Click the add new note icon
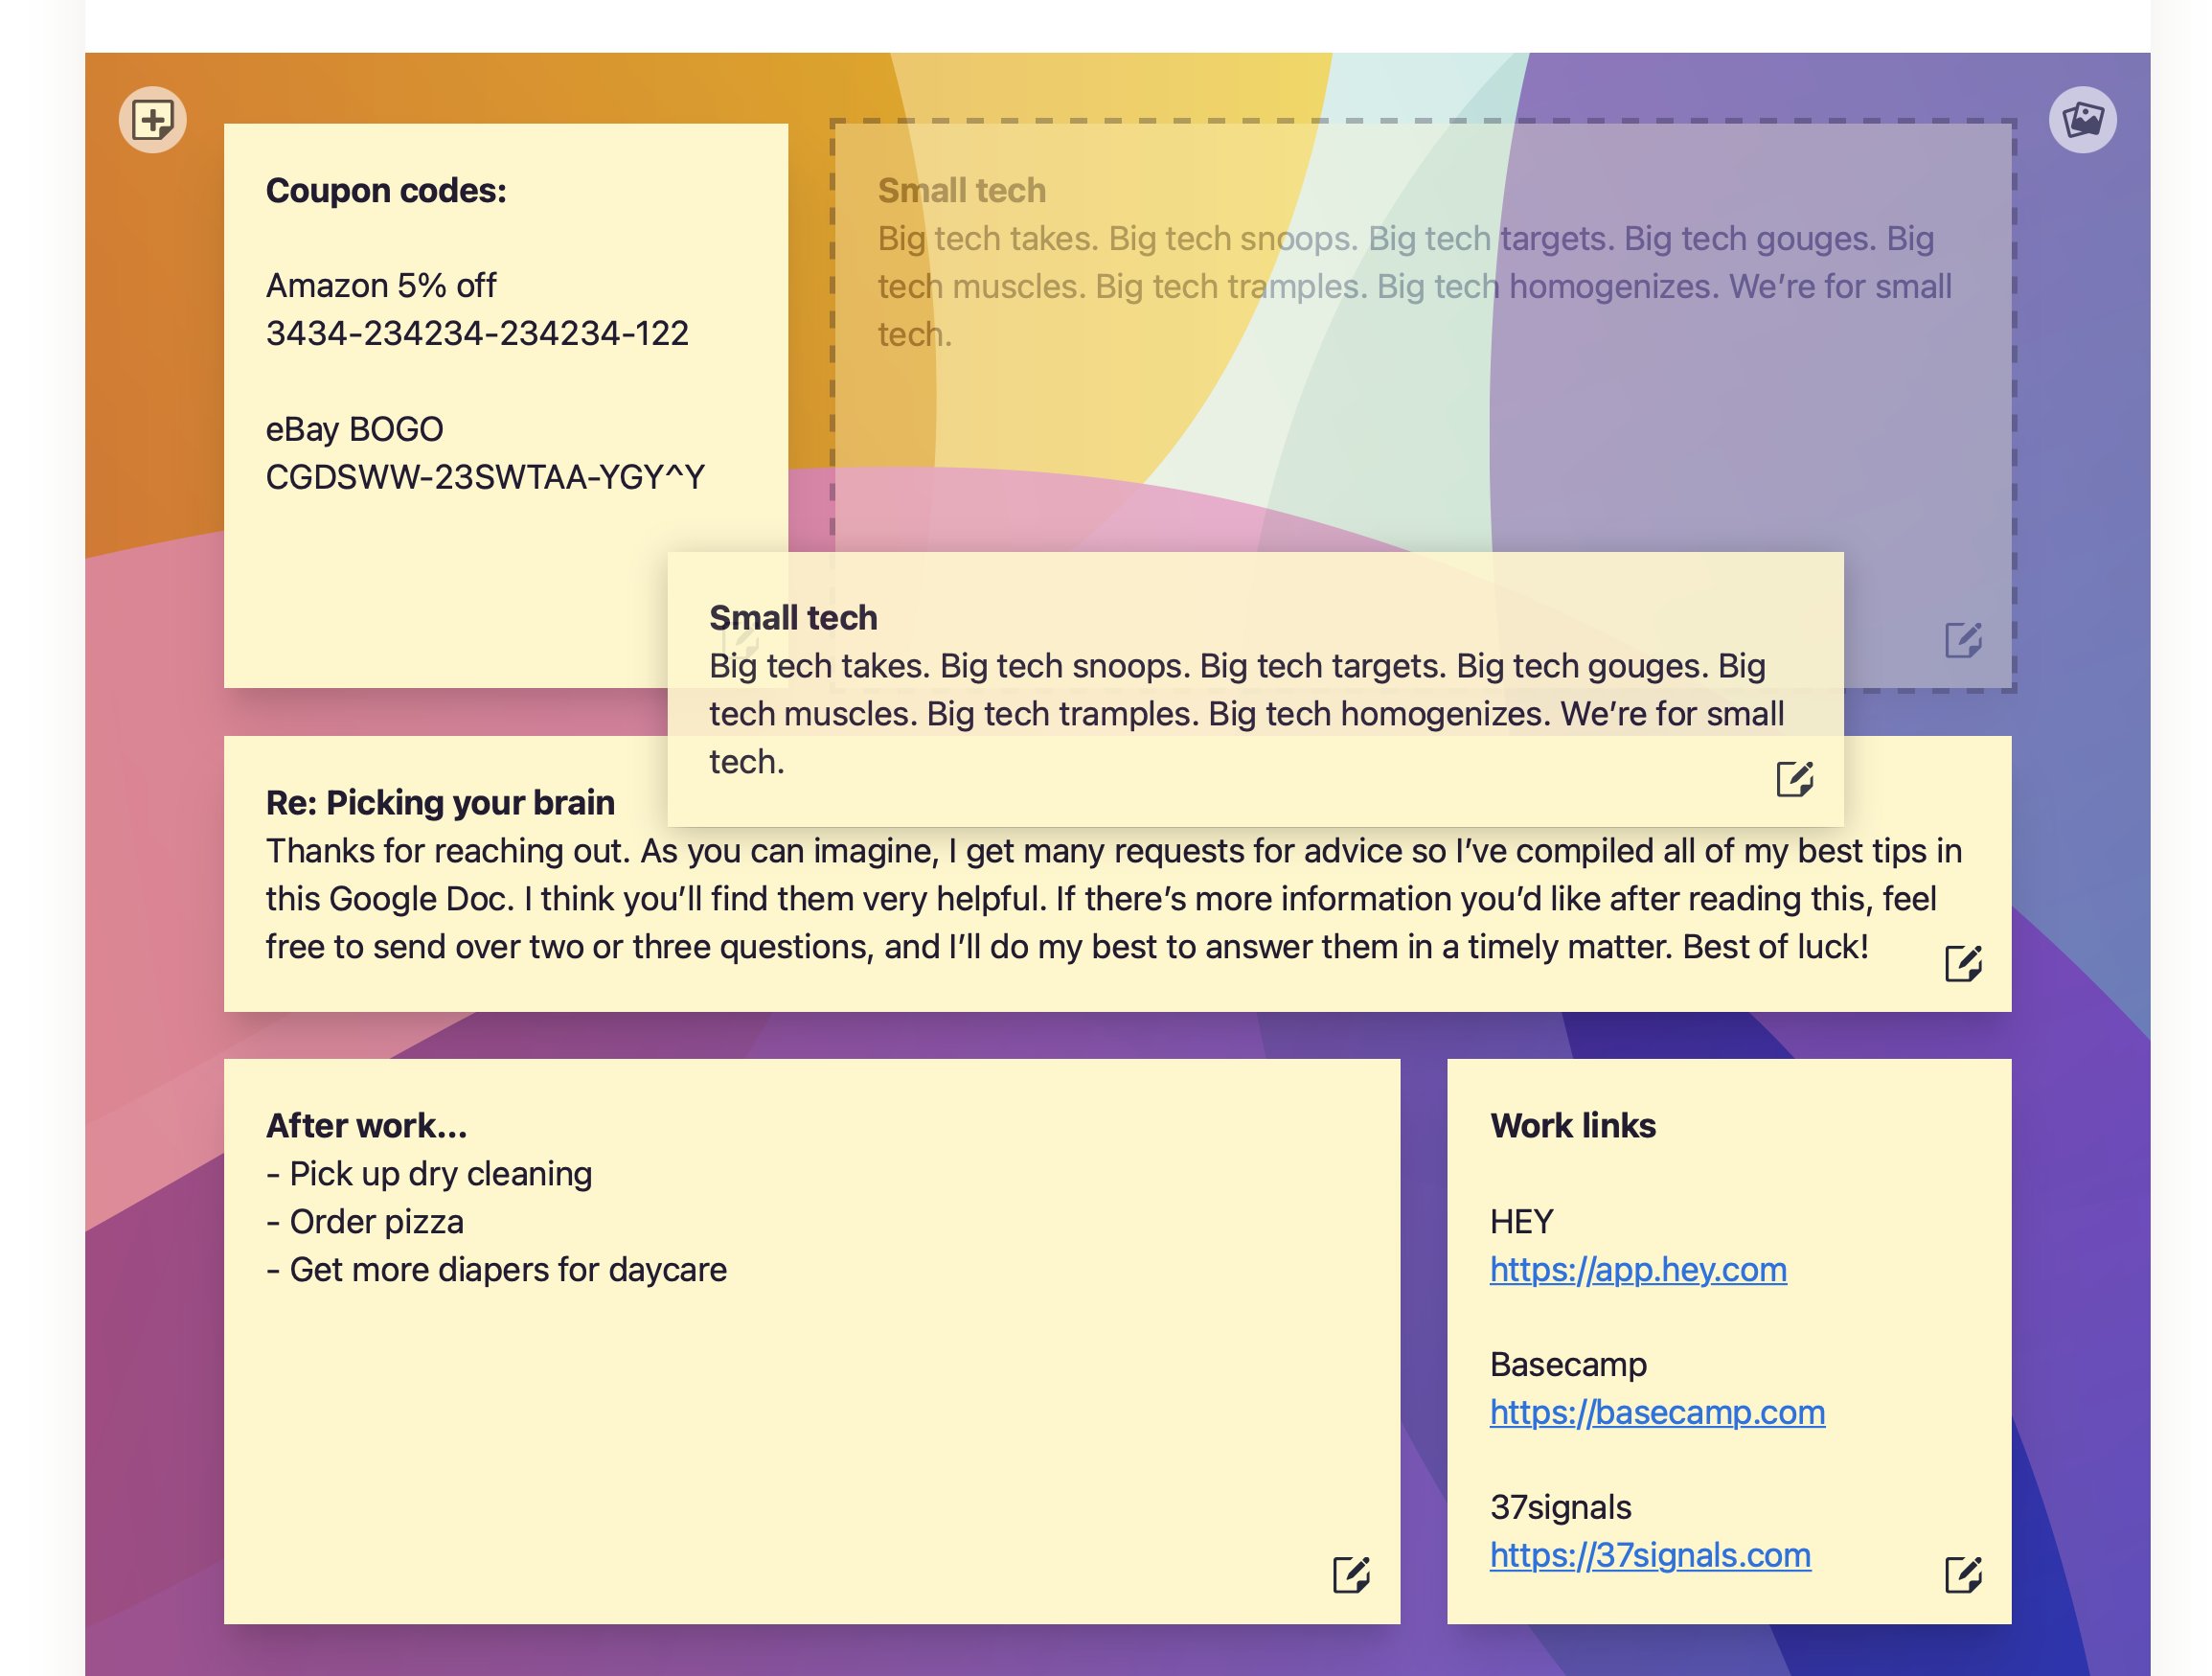This screenshot has width=2212, height=1676. pos(152,121)
